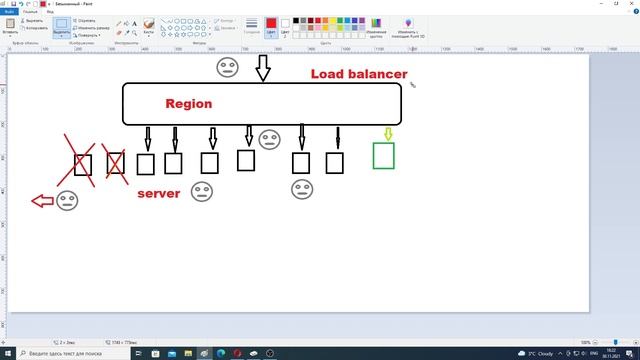Select the Color picker eyedropper tool
Screen dimensions: 640x360
coord(127,33)
